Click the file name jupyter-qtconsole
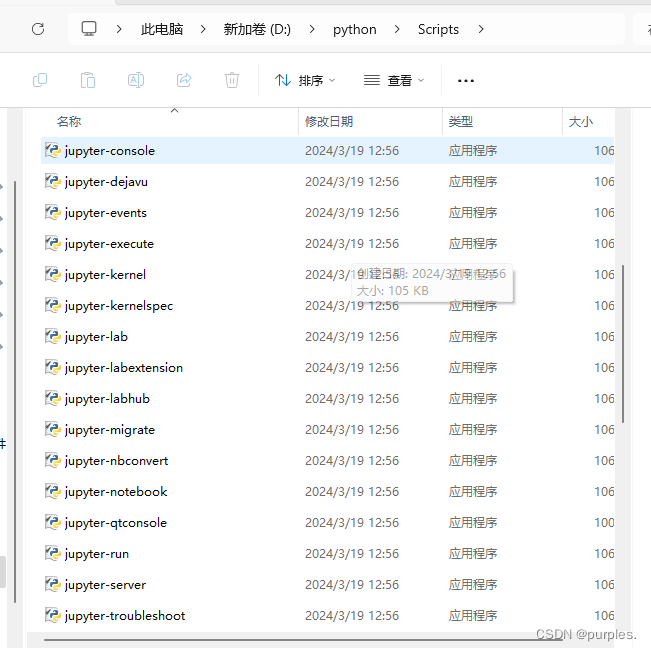 click(115, 523)
